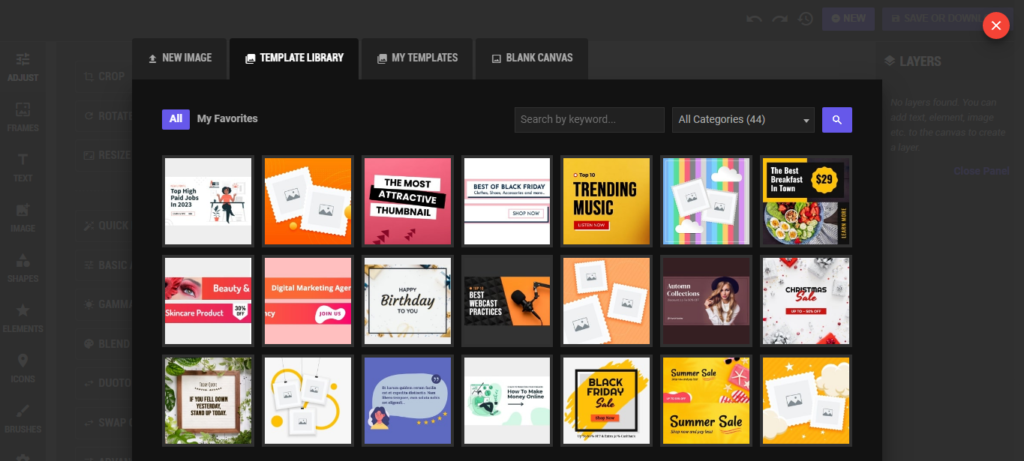Click the Search by keyword field
The image size is (1024, 461).
click(589, 120)
